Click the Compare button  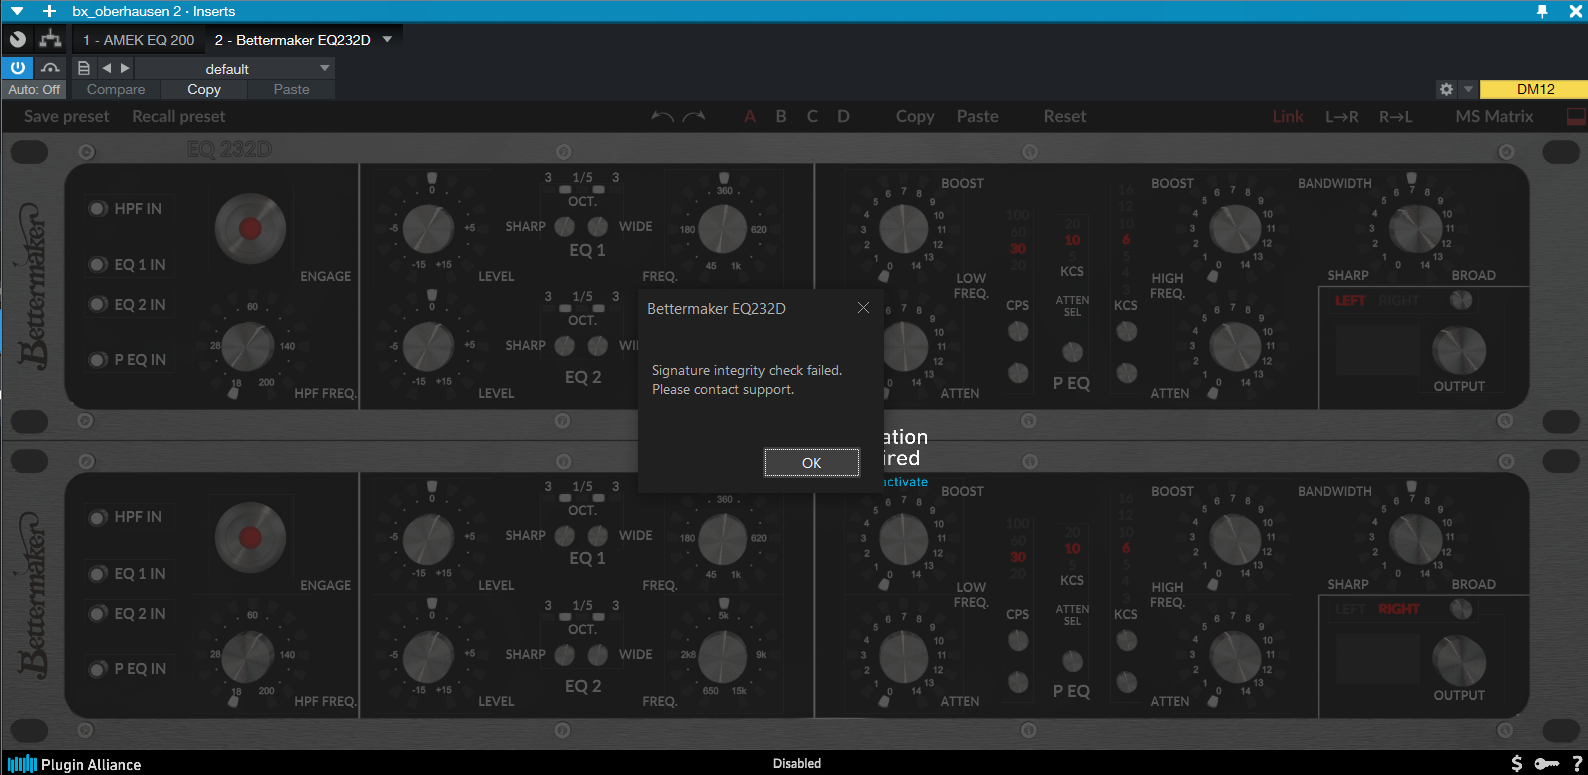[116, 89]
